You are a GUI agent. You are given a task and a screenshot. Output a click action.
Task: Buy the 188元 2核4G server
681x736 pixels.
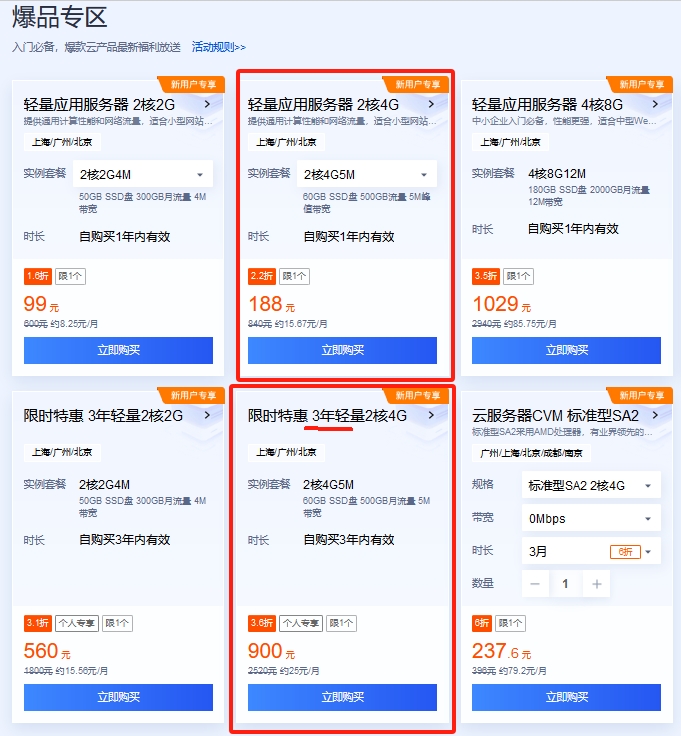tap(342, 350)
